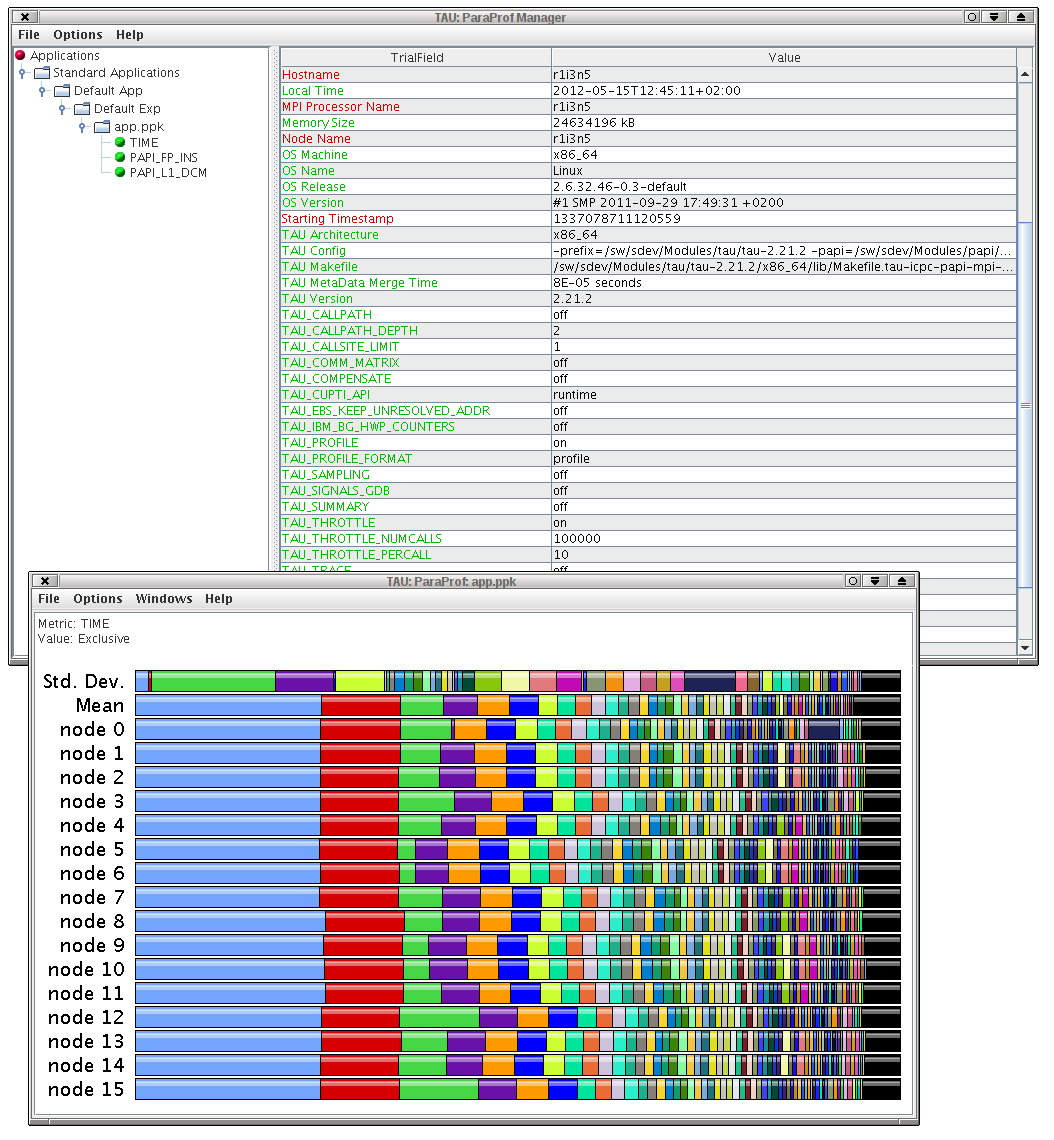Open File menu in the app.ppk window
Viewport: 1054px width, 1140px height.
(x=49, y=599)
